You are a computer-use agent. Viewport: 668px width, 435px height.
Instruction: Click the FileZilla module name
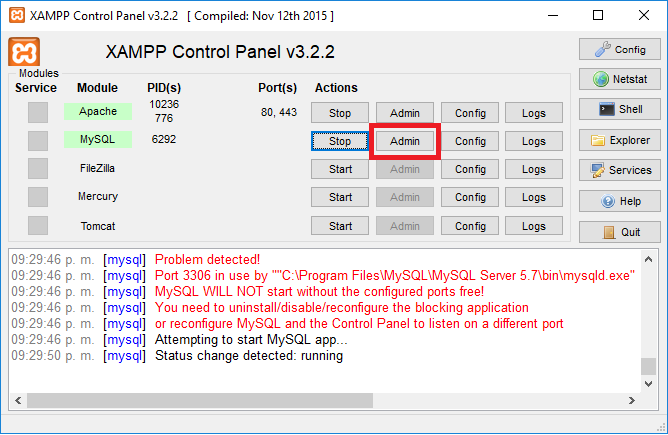[x=97, y=168]
